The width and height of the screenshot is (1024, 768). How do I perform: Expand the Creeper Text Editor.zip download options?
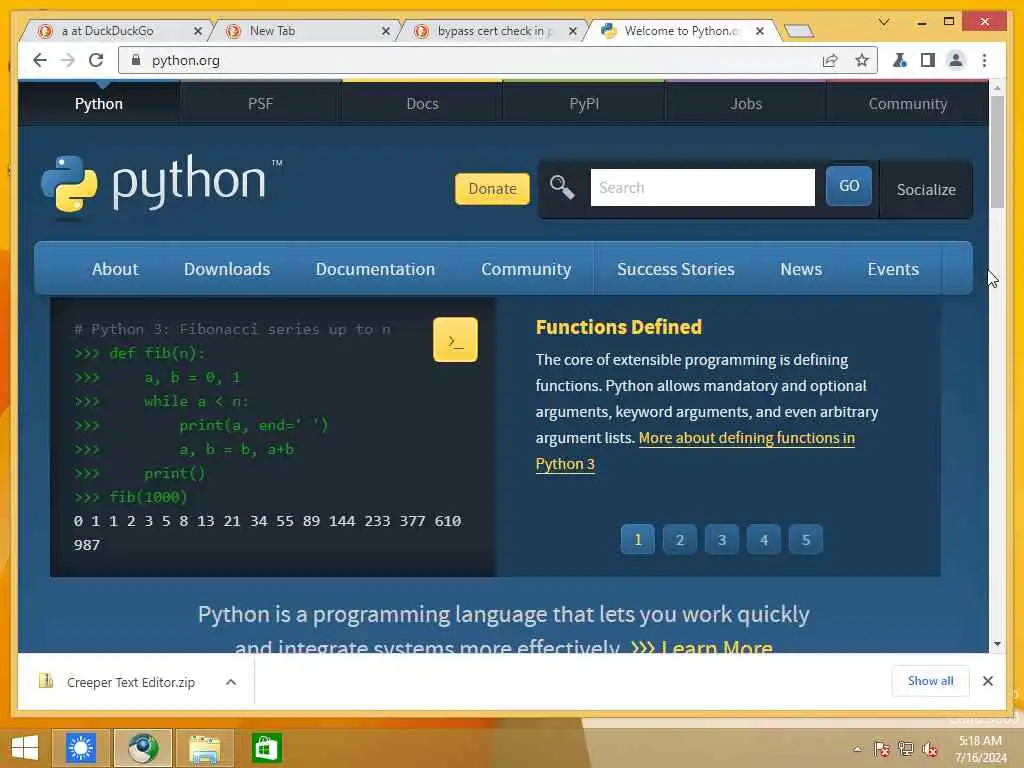(231, 682)
